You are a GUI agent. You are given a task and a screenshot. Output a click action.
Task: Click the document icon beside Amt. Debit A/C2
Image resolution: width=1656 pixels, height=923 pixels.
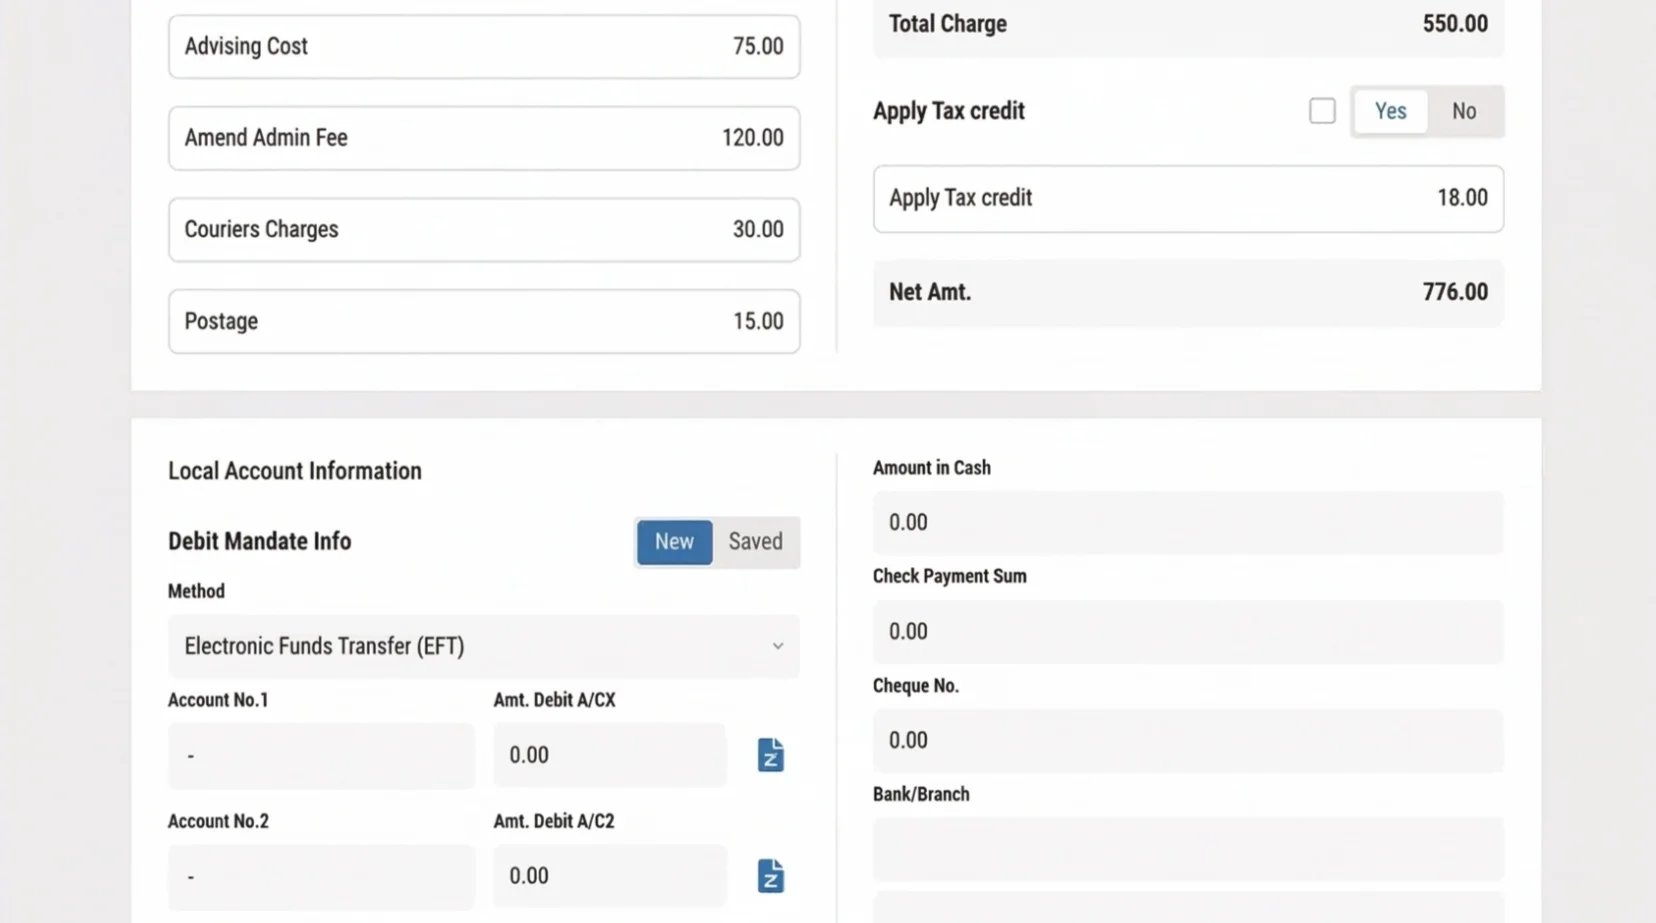point(770,876)
